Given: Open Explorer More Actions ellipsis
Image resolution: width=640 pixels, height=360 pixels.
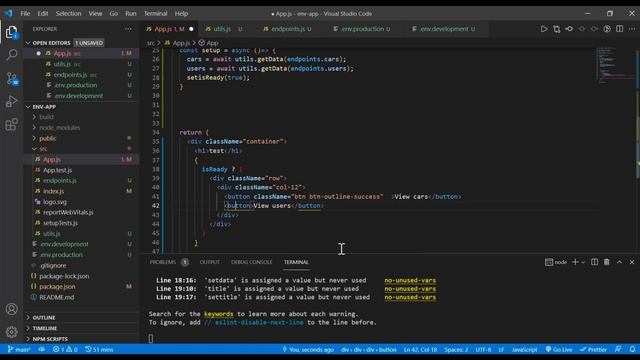Looking at the screenshot, I should [128, 29].
